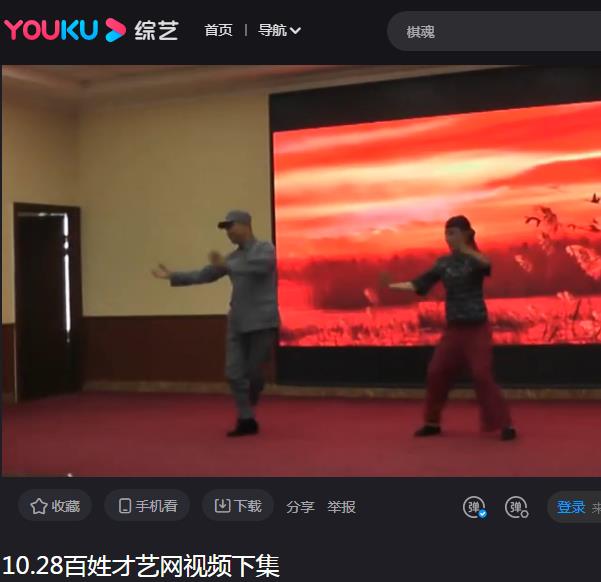601x582 pixels.
Task: Click 登录 to log in
Action: 571,507
